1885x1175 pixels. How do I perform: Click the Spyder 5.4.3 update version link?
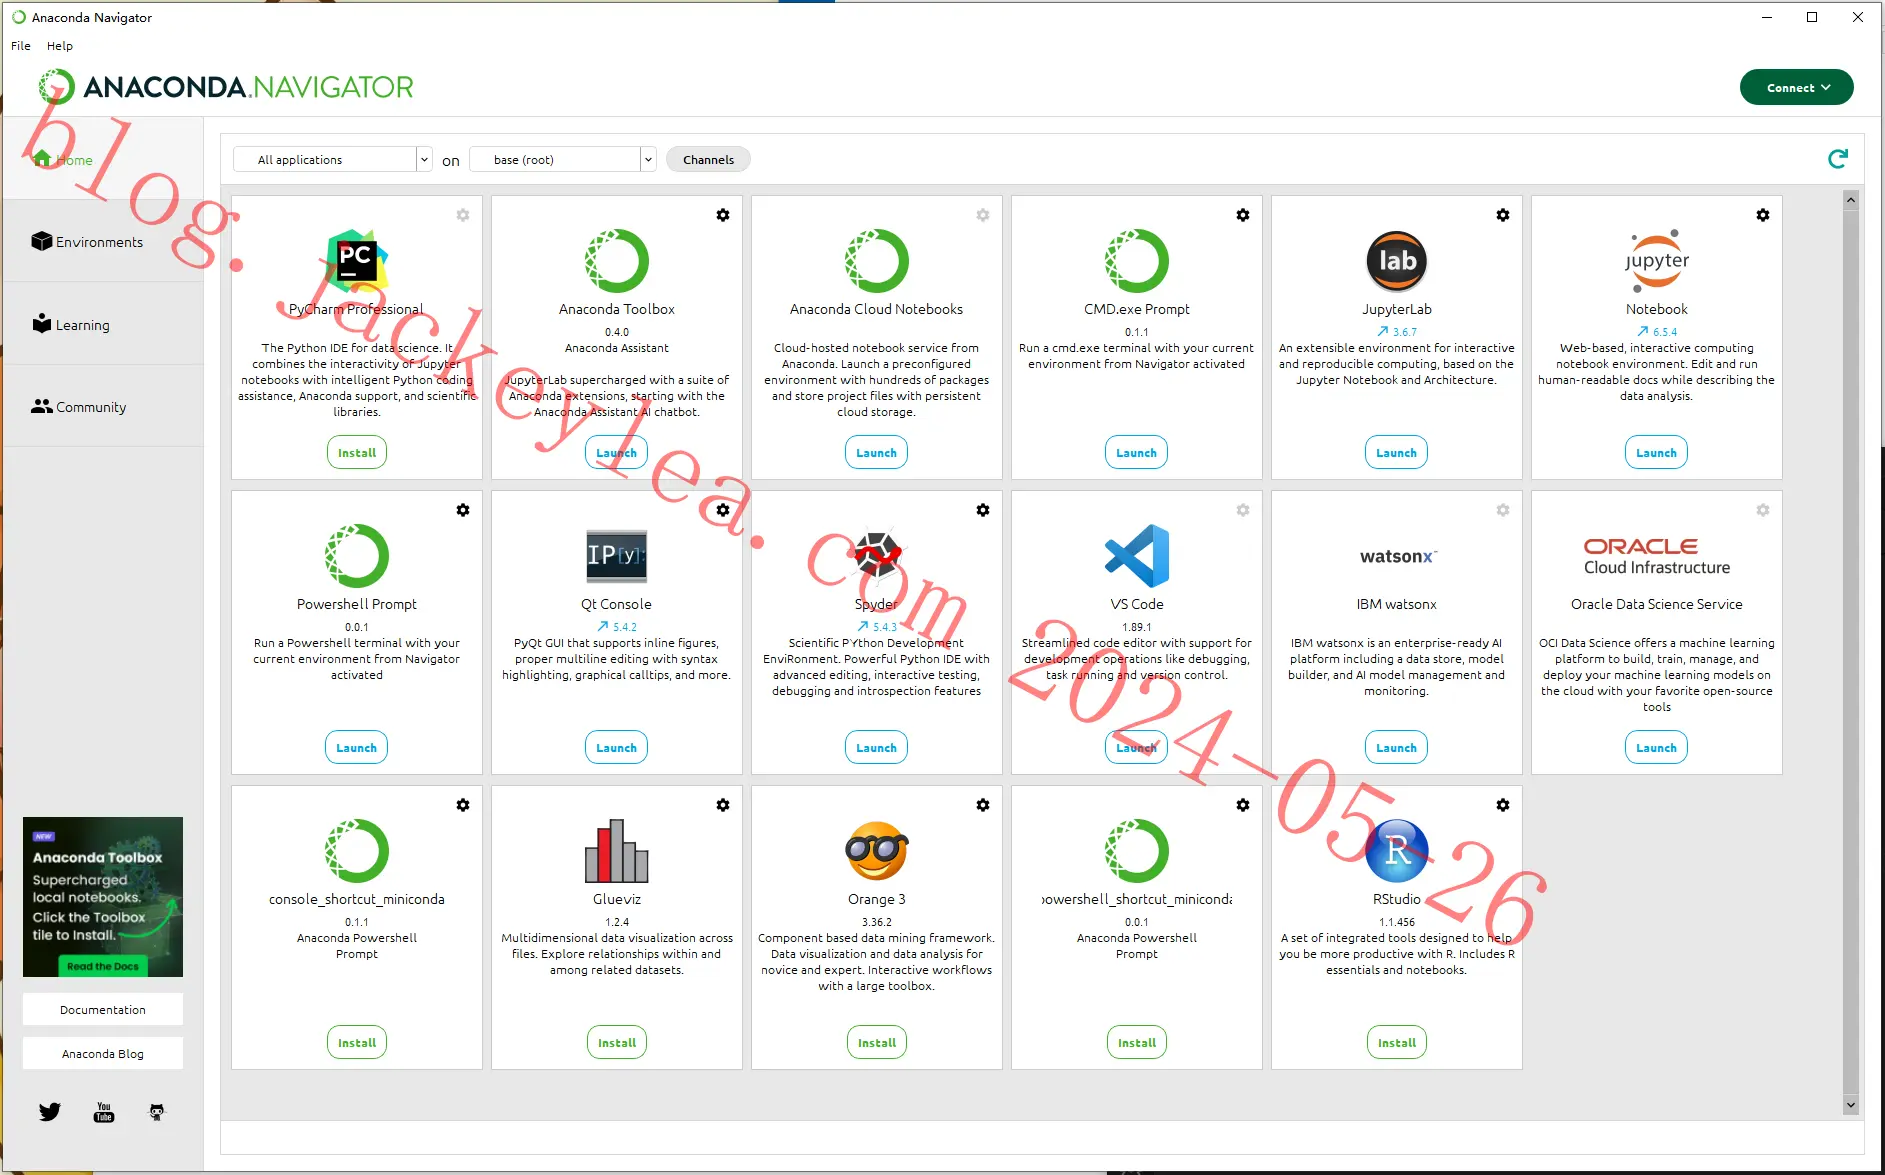877,626
